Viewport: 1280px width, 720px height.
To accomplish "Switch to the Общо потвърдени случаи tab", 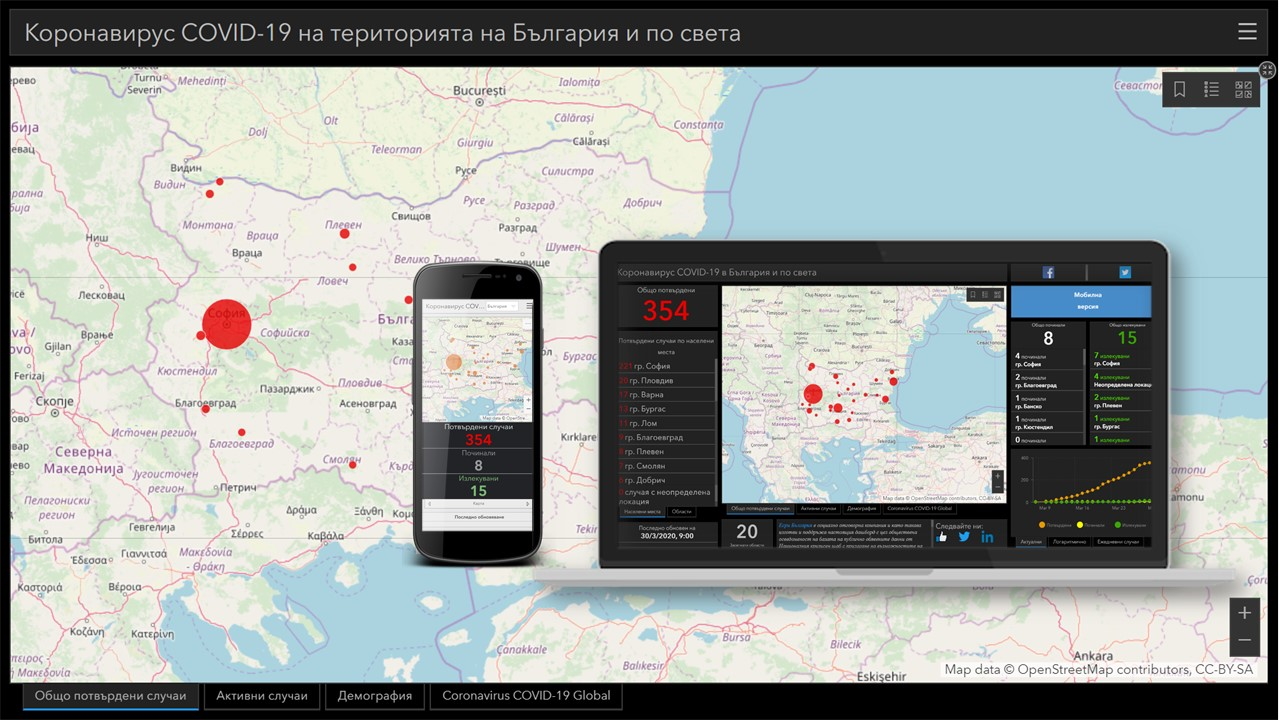I will point(110,696).
